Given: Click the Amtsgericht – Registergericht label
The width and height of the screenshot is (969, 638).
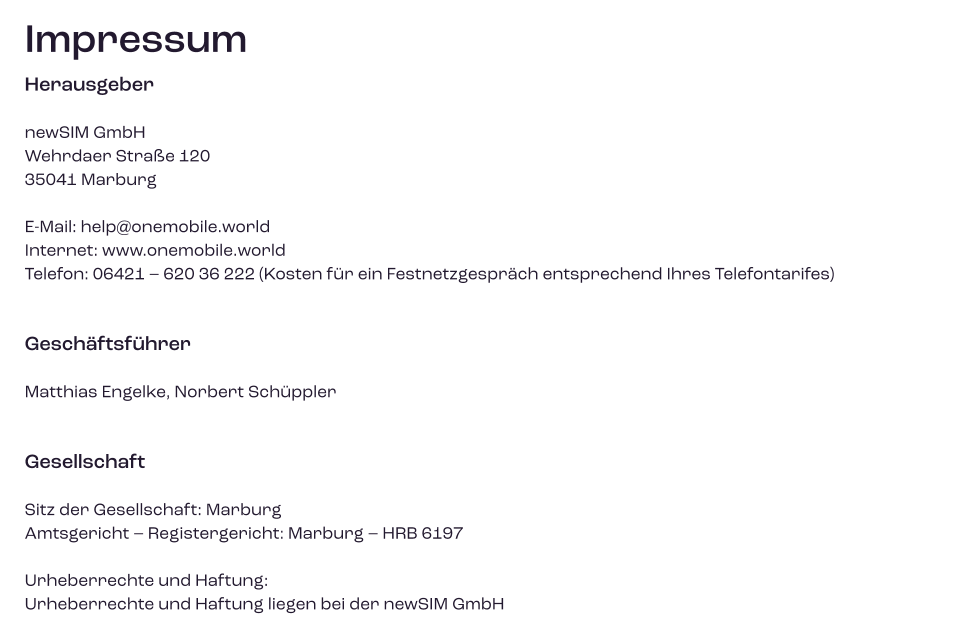Looking at the screenshot, I should coord(149,533).
